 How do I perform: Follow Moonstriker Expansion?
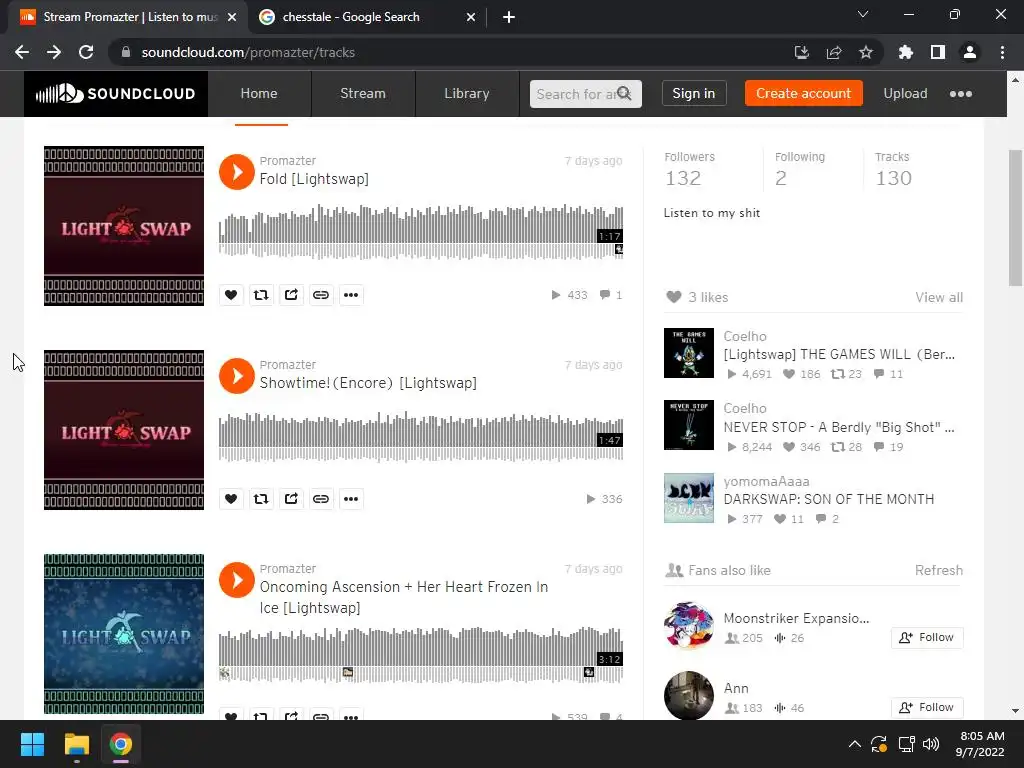pyautogui.click(x=927, y=637)
